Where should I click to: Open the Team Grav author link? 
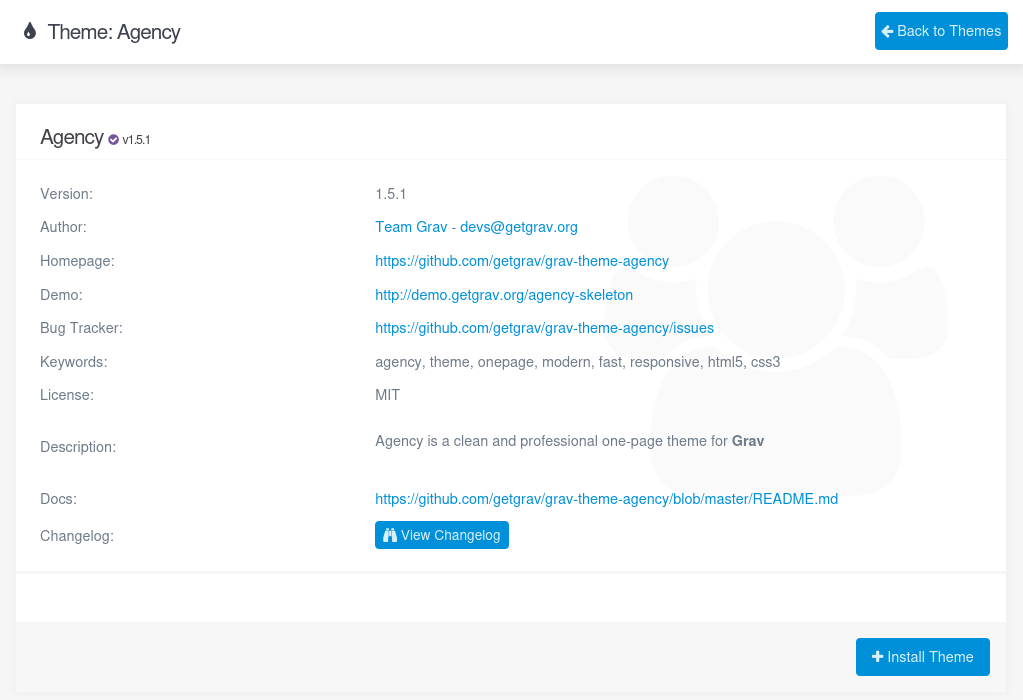(x=411, y=227)
